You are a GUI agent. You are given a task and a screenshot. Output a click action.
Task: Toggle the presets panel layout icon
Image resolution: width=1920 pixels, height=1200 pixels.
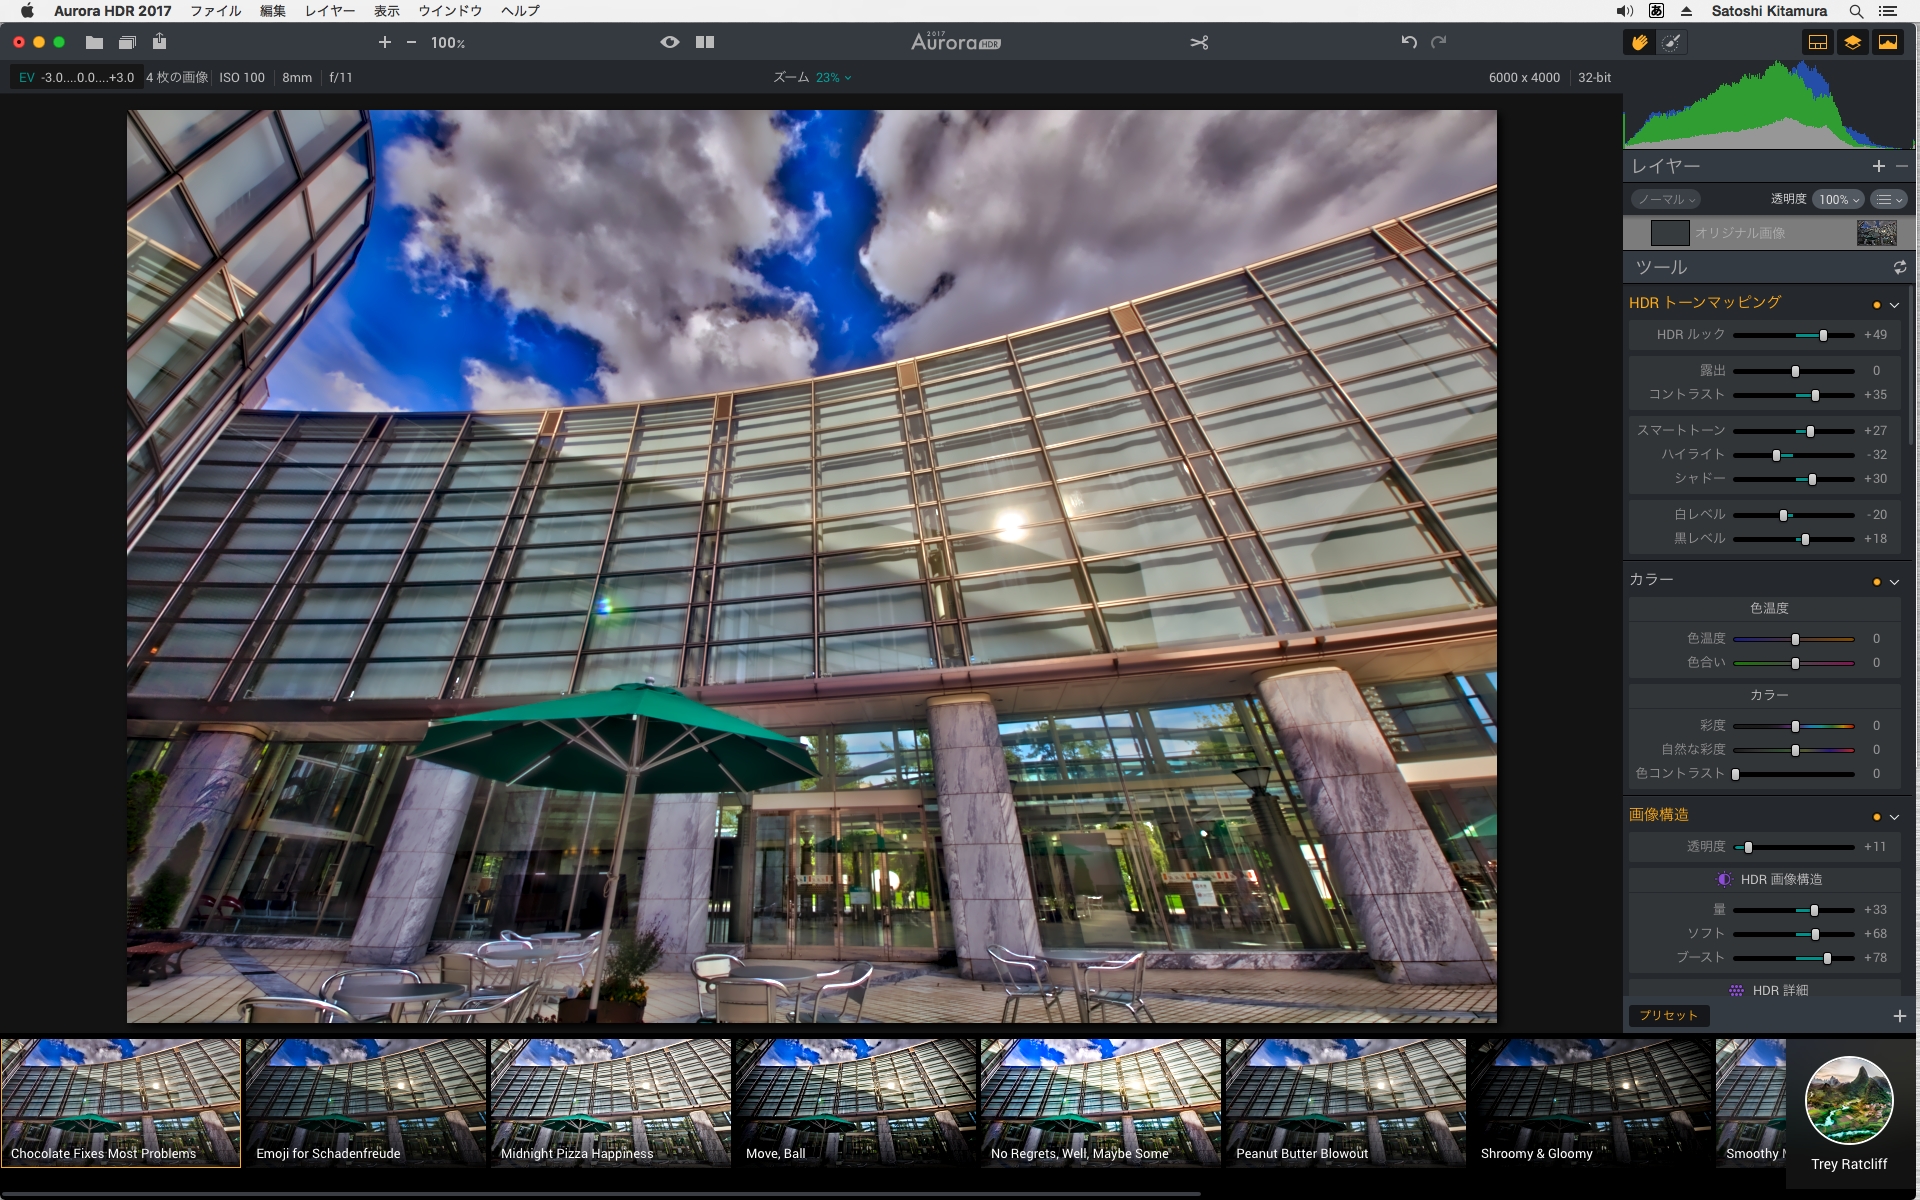[x=1818, y=42]
